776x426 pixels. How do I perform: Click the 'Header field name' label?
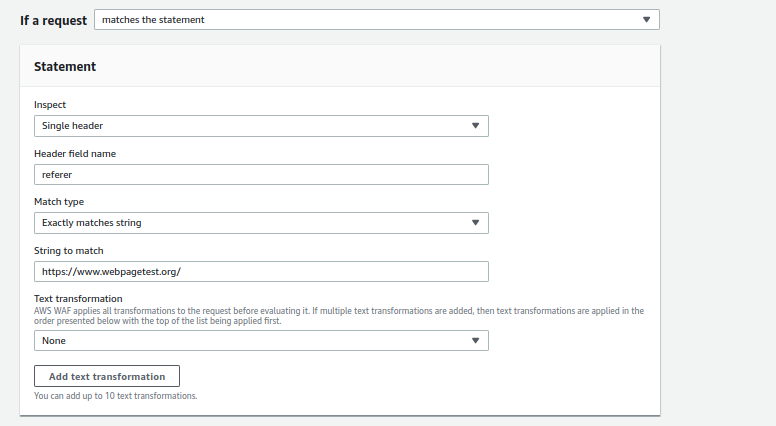pyautogui.click(x=75, y=154)
